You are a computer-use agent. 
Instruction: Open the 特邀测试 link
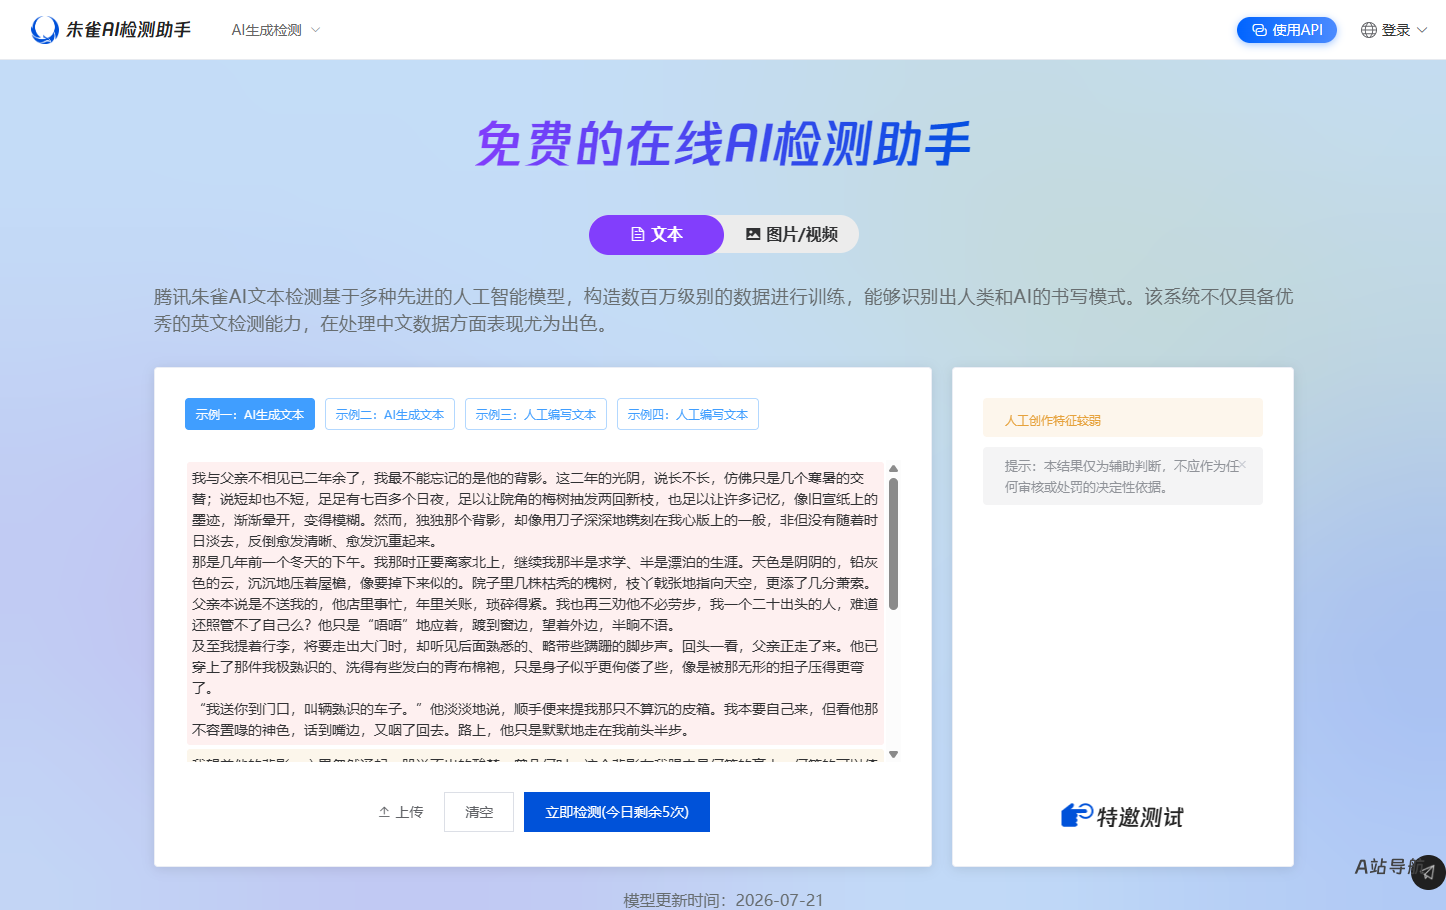(x=1122, y=816)
